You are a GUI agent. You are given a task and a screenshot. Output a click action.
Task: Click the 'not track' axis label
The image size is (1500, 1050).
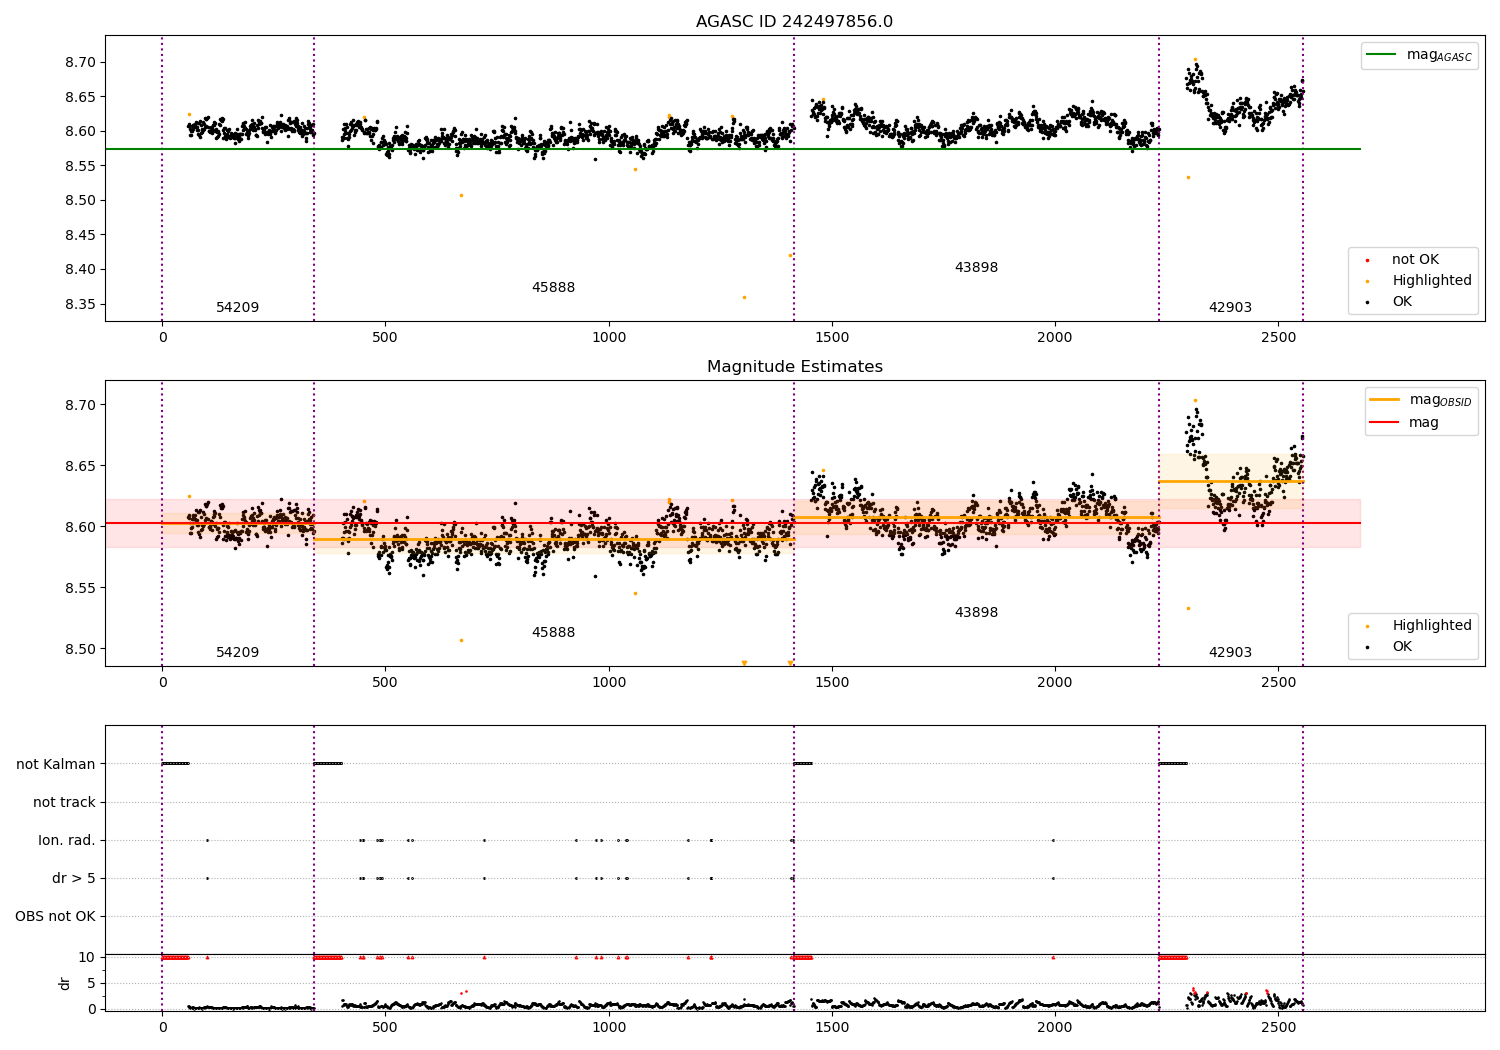pyautogui.click(x=64, y=802)
